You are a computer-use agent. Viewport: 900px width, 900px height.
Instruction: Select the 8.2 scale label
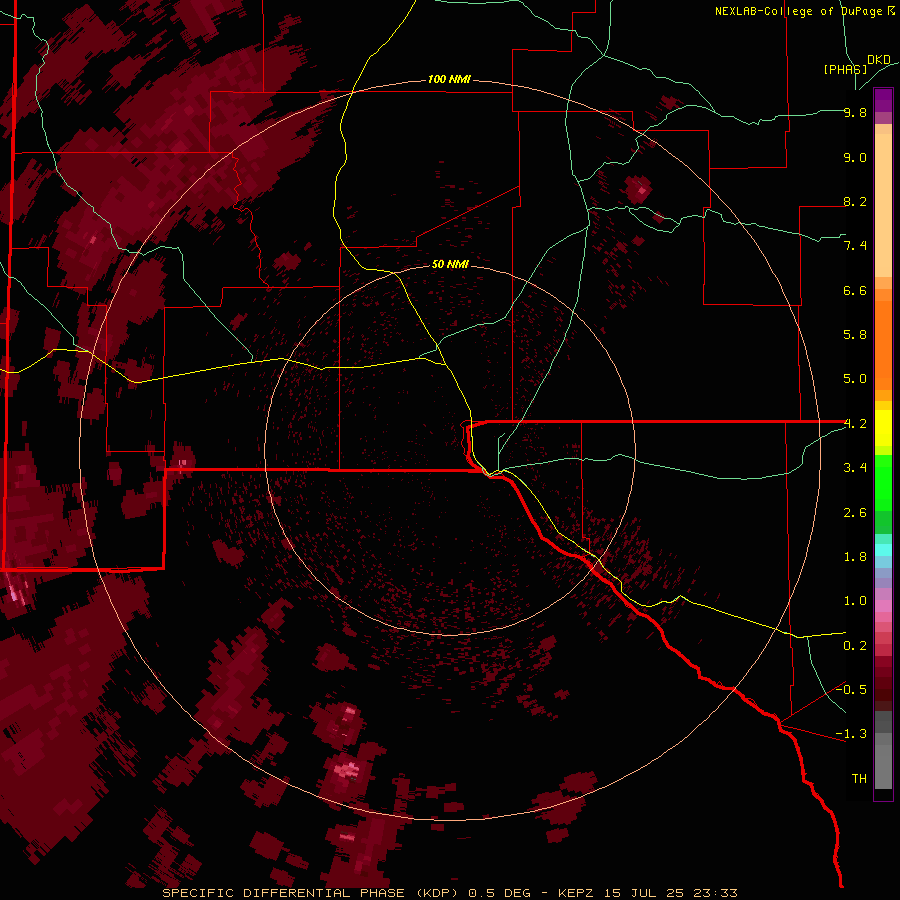(855, 201)
